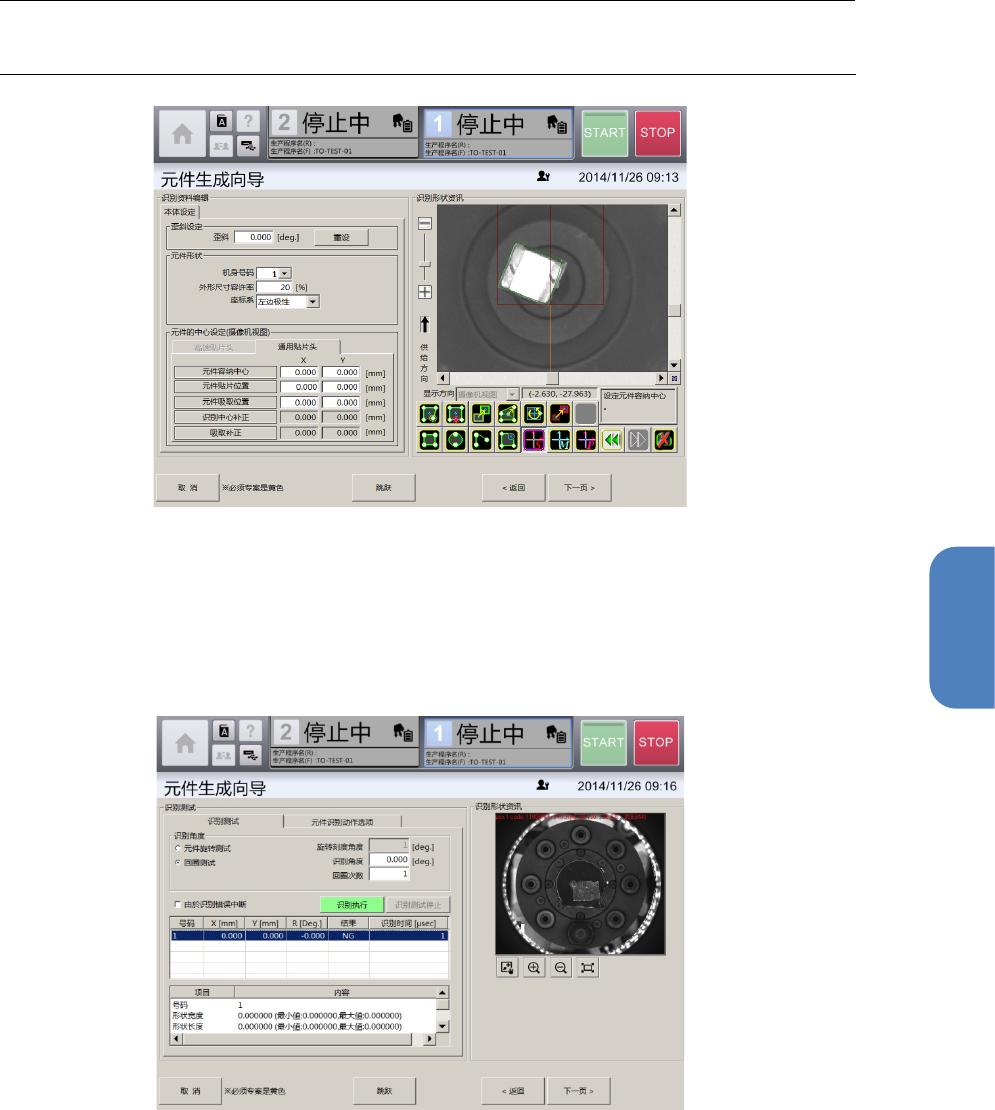Open the 识别测试 tab

pyautogui.click(x=224, y=821)
